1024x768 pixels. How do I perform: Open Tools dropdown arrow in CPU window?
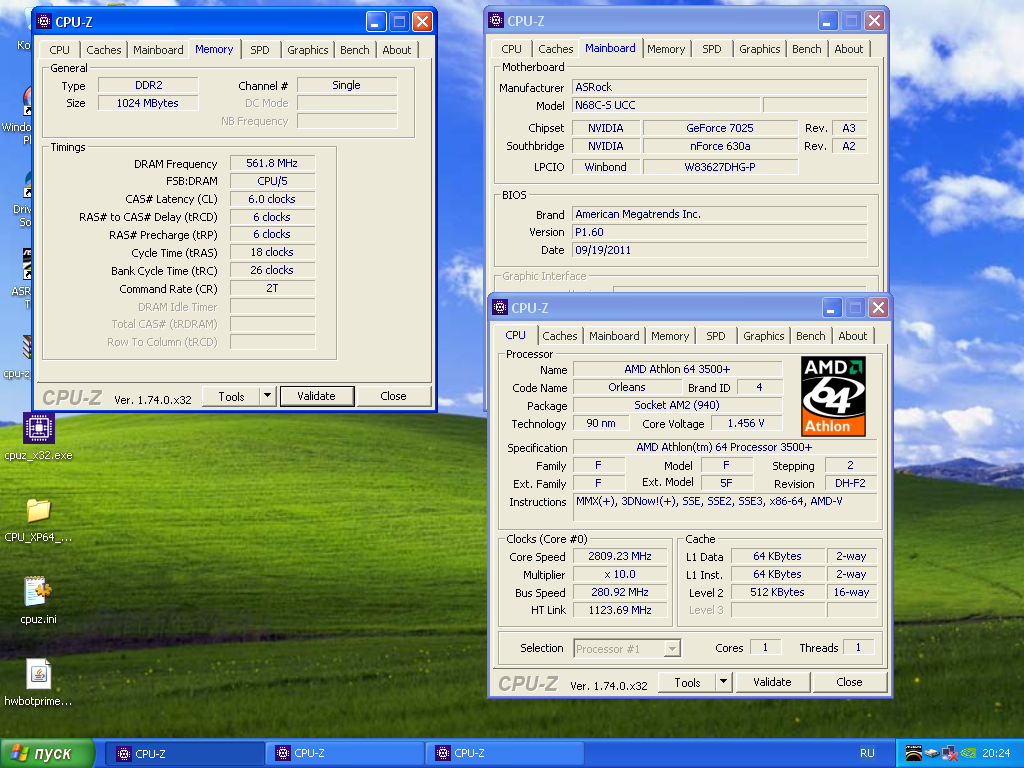point(723,682)
